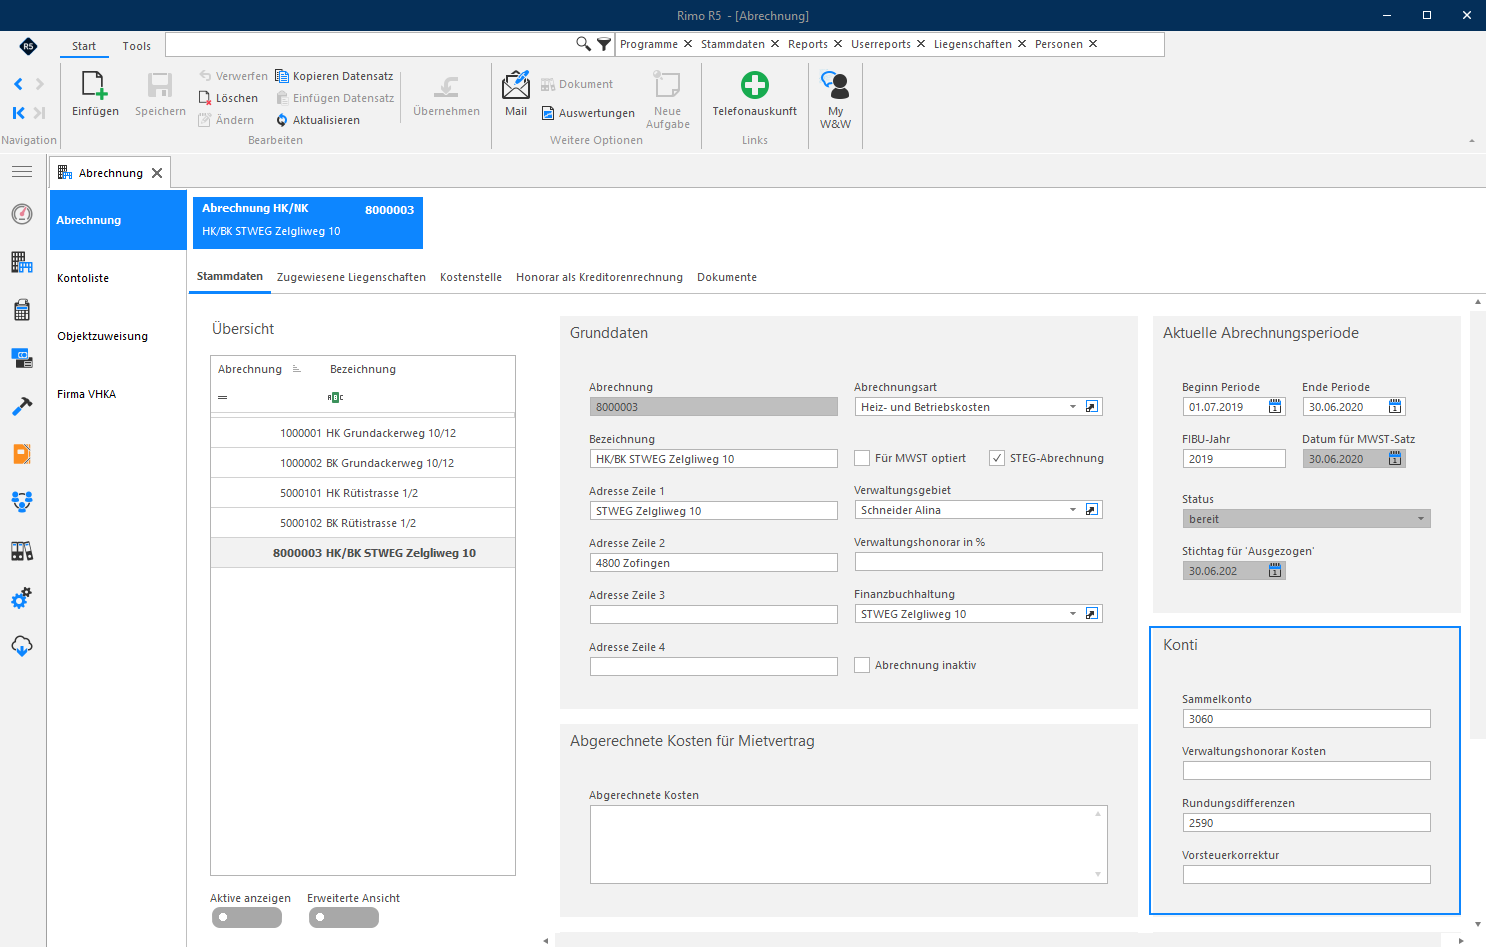Click the filter funnel icon
1486x947 pixels.
[x=604, y=44]
